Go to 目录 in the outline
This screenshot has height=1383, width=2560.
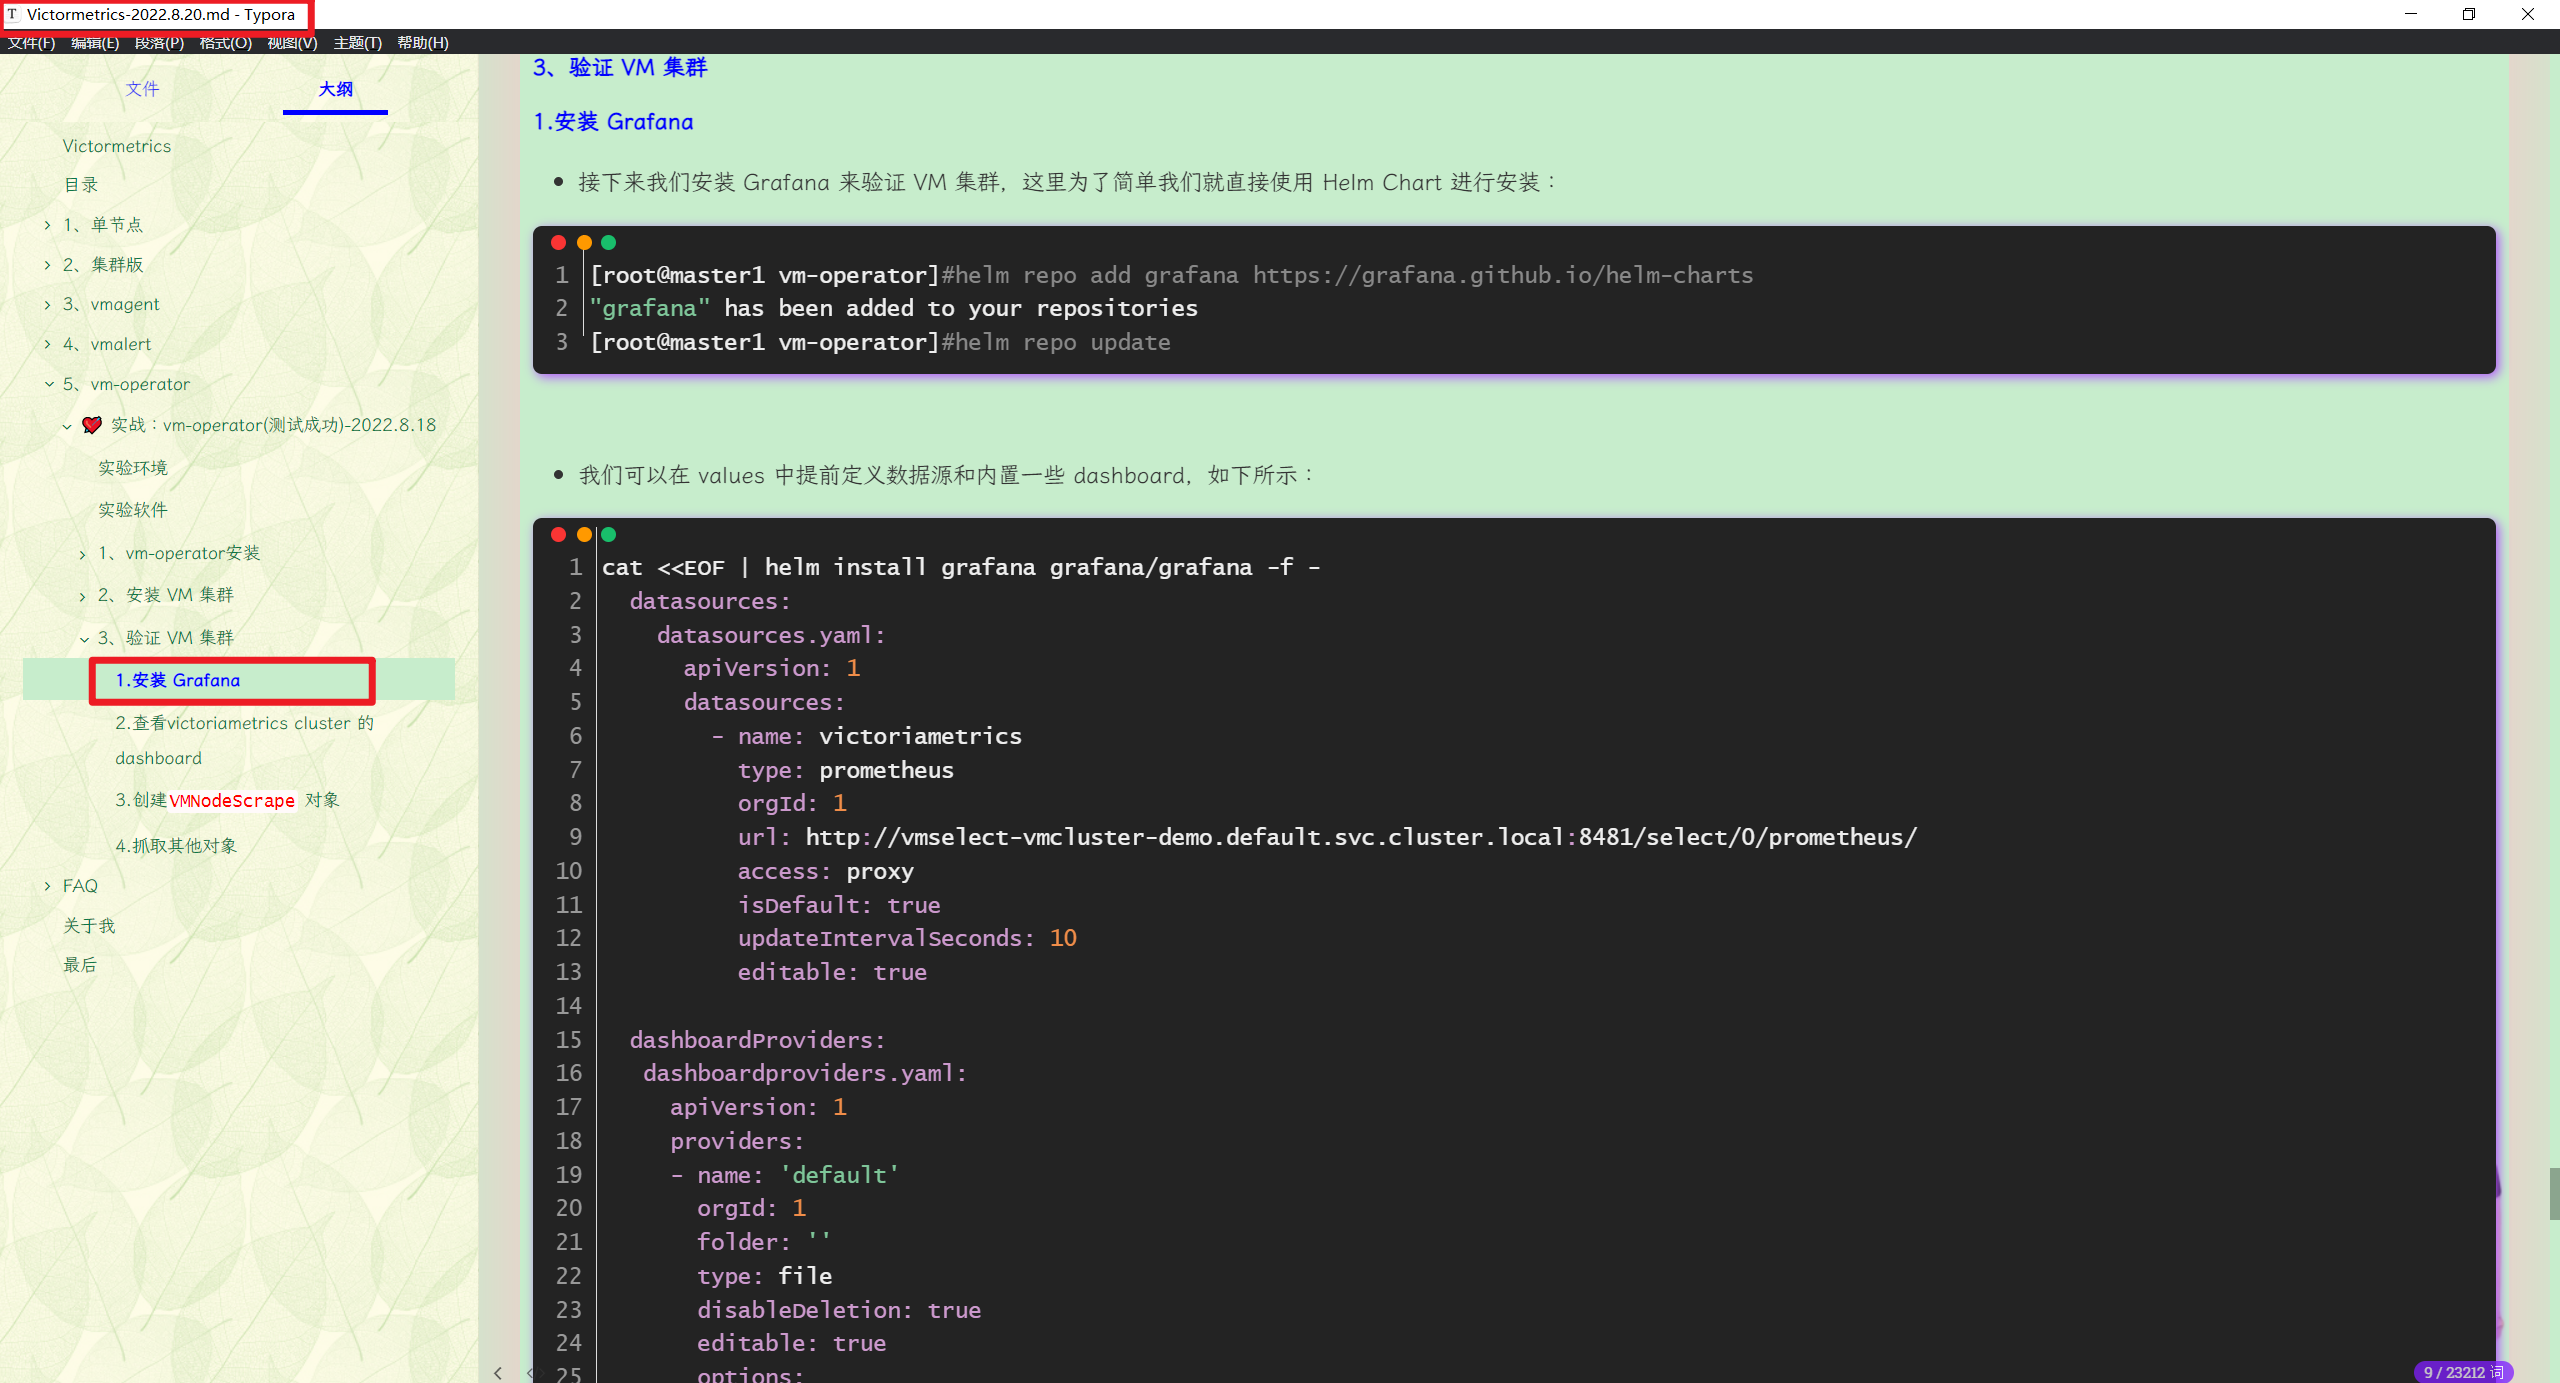coord(81,185)
